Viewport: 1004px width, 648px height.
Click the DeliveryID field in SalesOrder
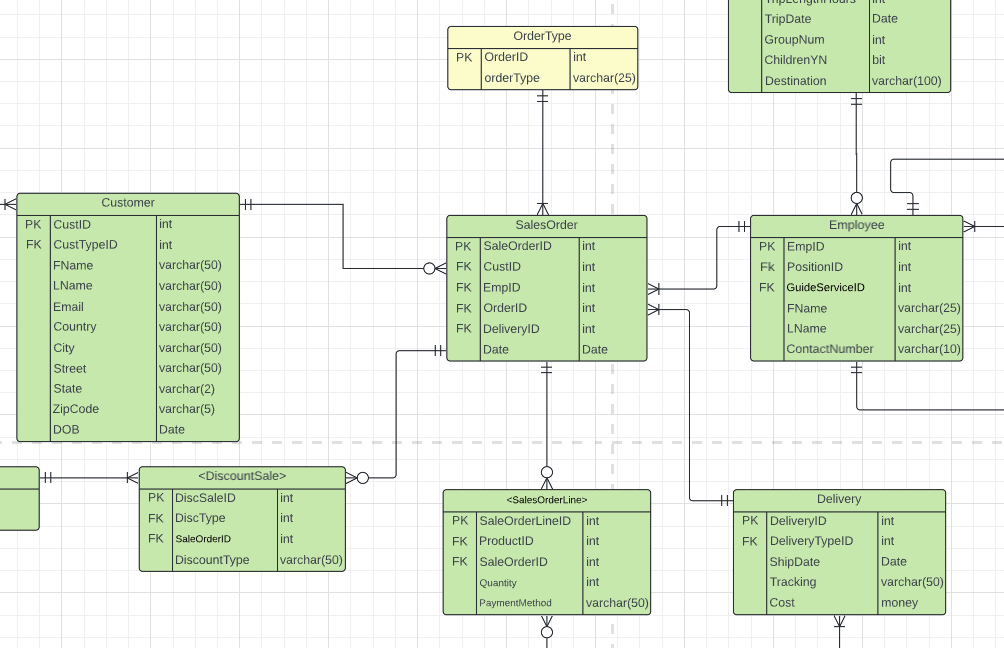click(x=511, y=329)
